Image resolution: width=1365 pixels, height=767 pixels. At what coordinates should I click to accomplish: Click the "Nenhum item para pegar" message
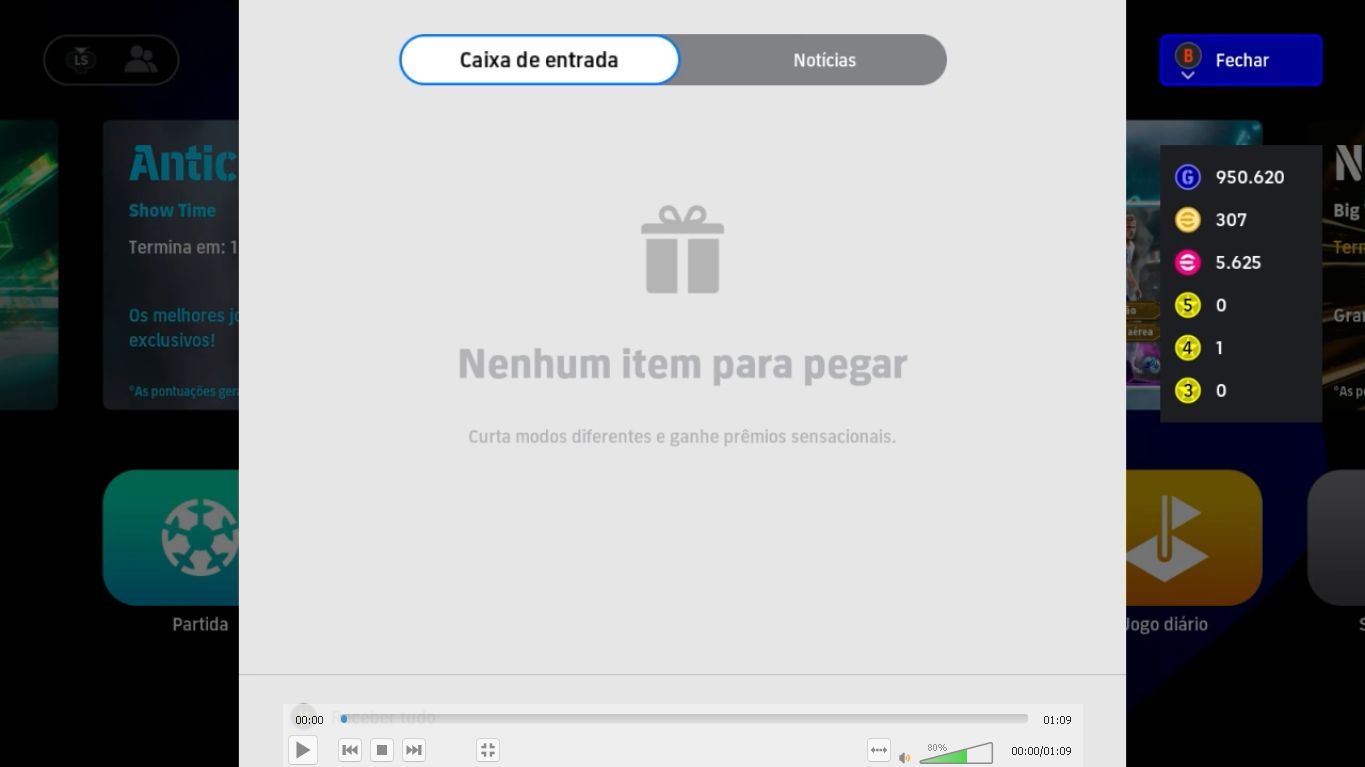pyautogui.click(x=683, y=364)
